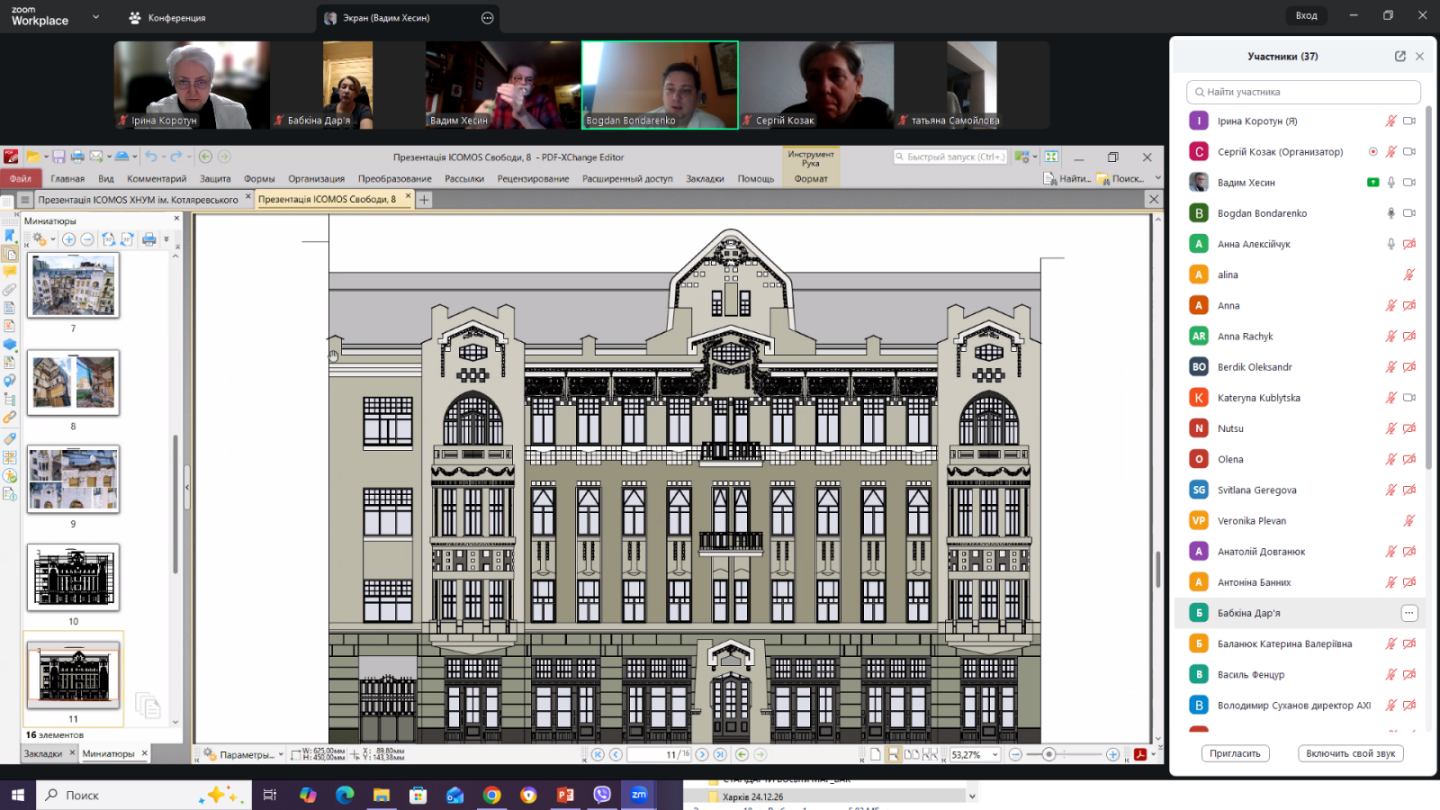Click the Вход button in Zoom

click(1306, 15)
